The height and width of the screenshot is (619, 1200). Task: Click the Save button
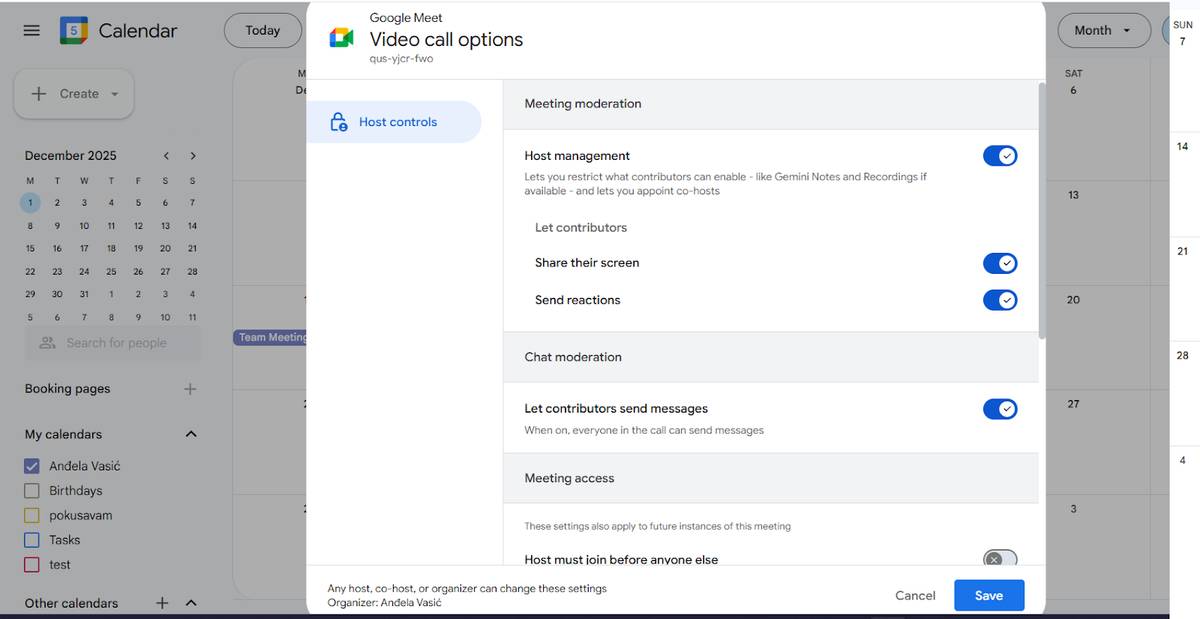[988, 595]
